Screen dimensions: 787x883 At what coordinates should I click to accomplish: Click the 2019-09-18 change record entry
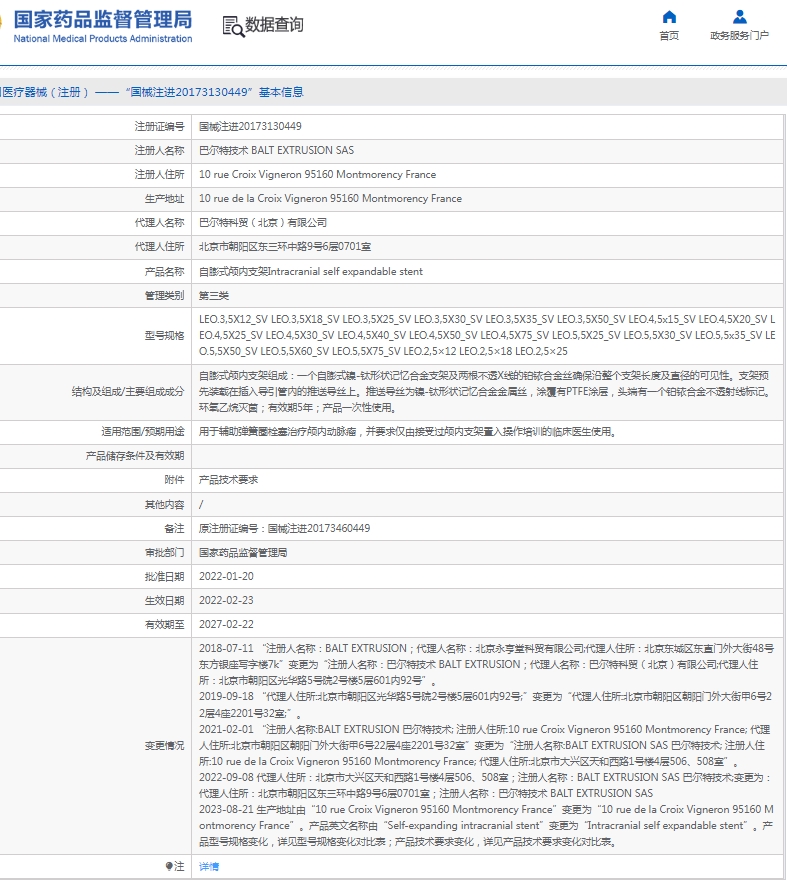pyautogui.click(x=485, y=705)
